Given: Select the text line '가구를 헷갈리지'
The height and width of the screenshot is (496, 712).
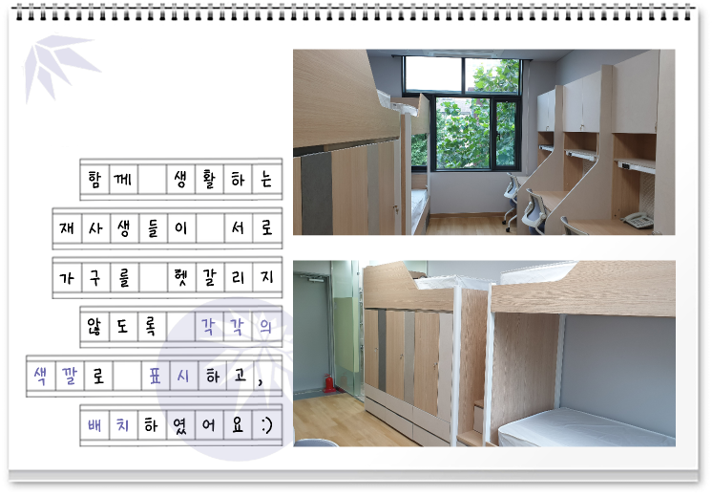Looking at the screenshot, I should [x=167, y=278].
